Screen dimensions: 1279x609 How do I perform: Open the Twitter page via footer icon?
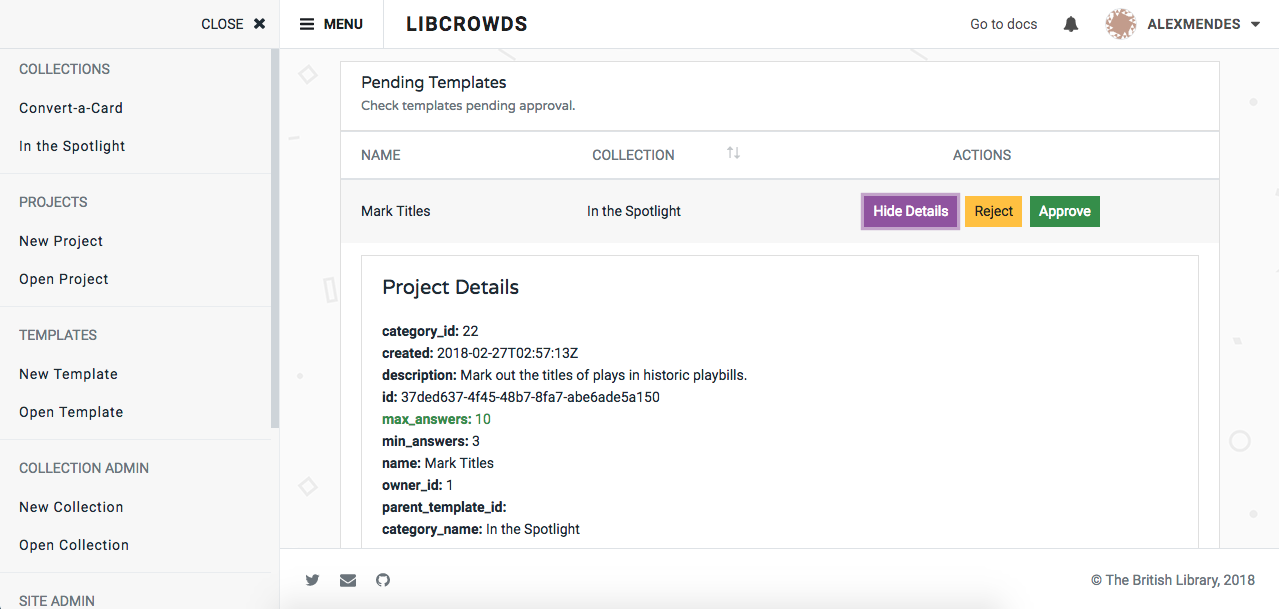[312, 580]
